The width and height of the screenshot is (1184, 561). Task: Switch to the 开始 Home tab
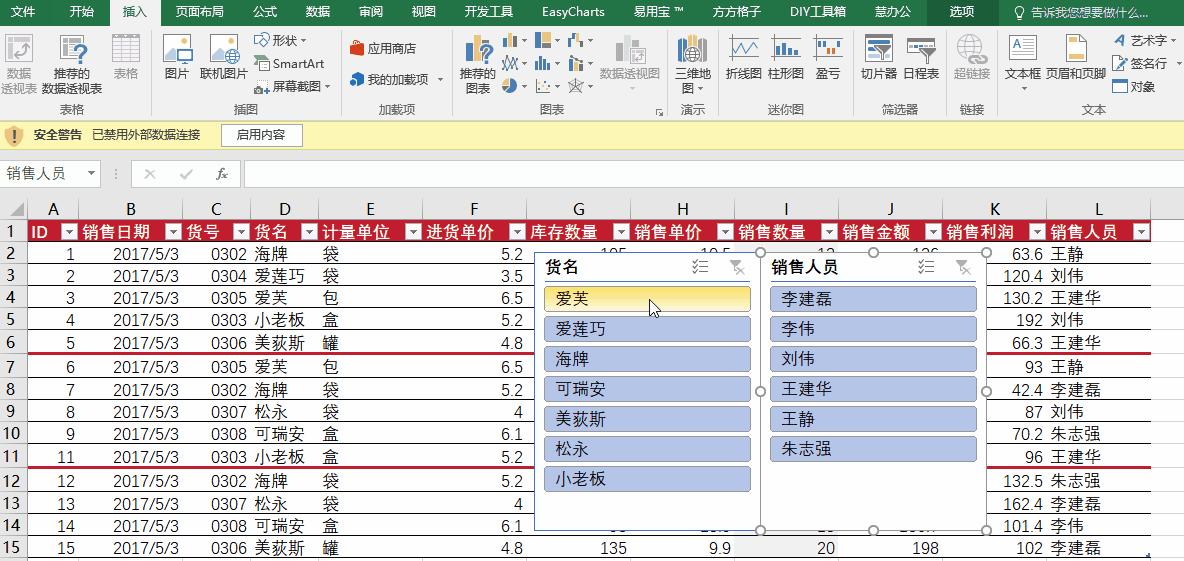click(x=82, y=12)
